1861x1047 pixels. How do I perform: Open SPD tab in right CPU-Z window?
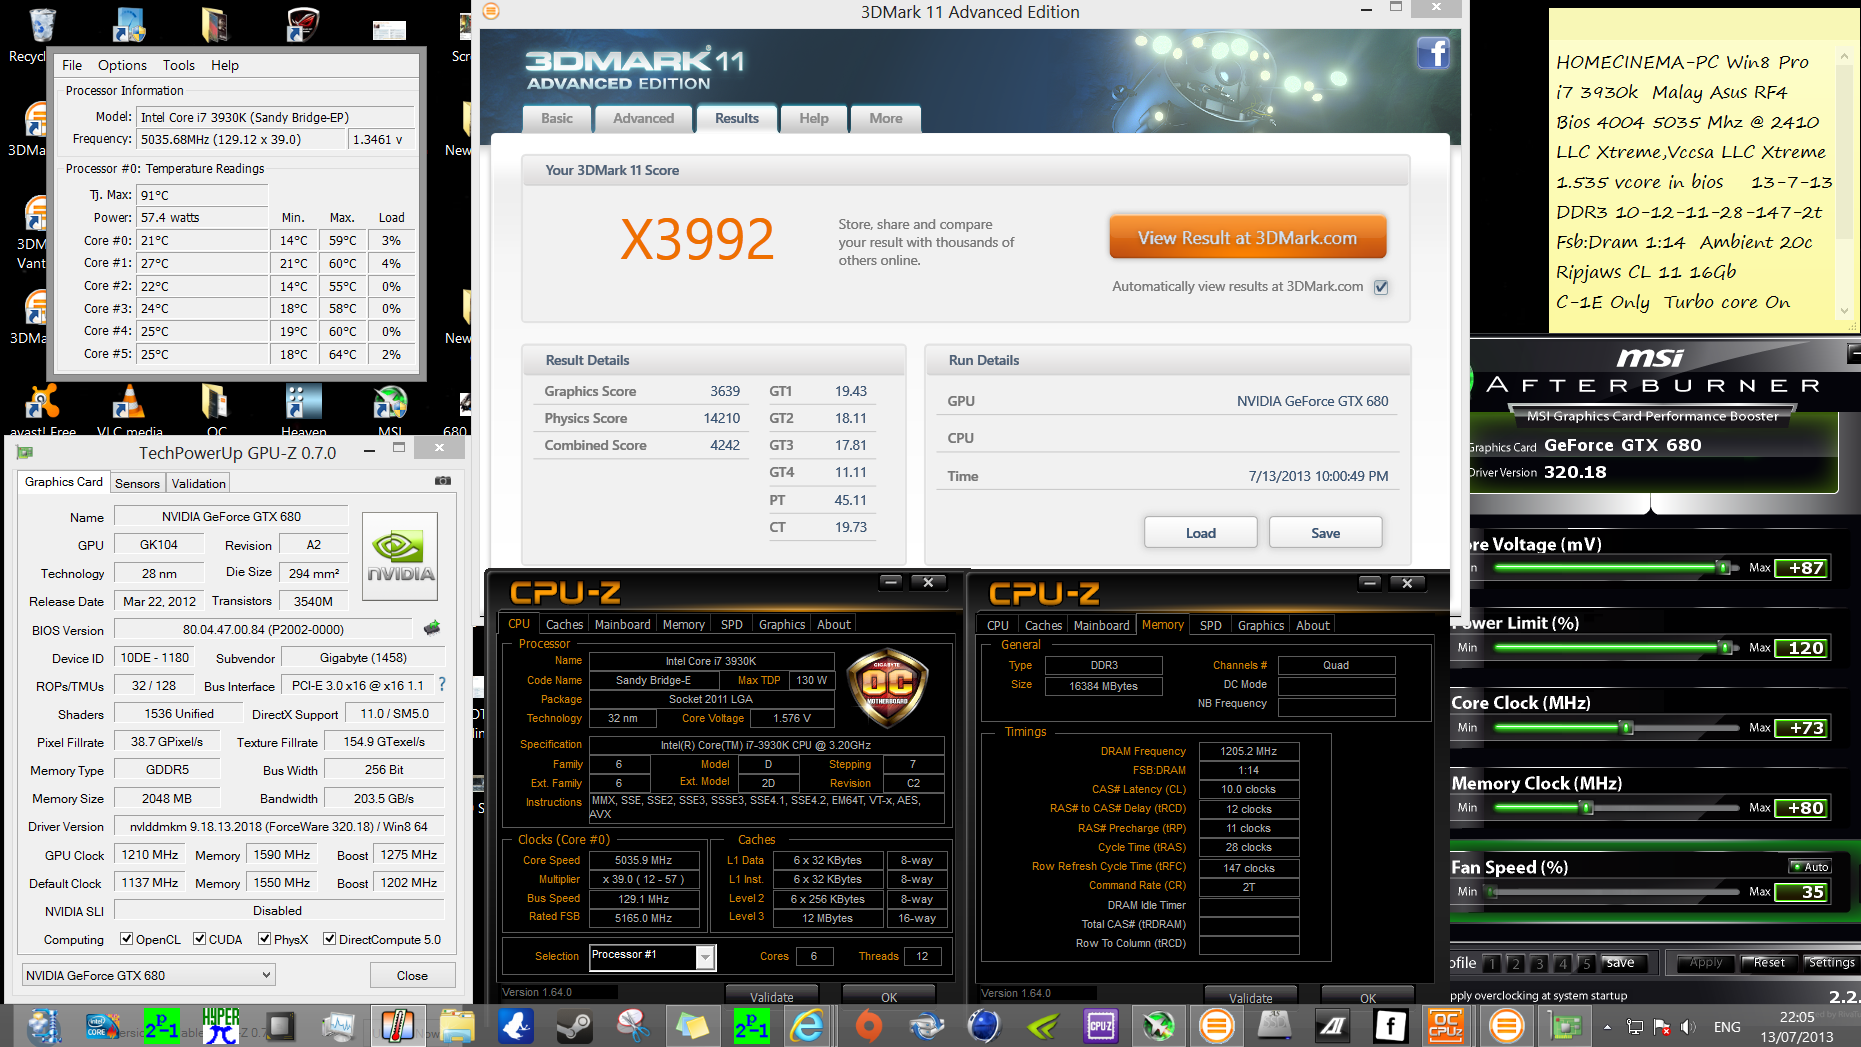coord(1210,625)
